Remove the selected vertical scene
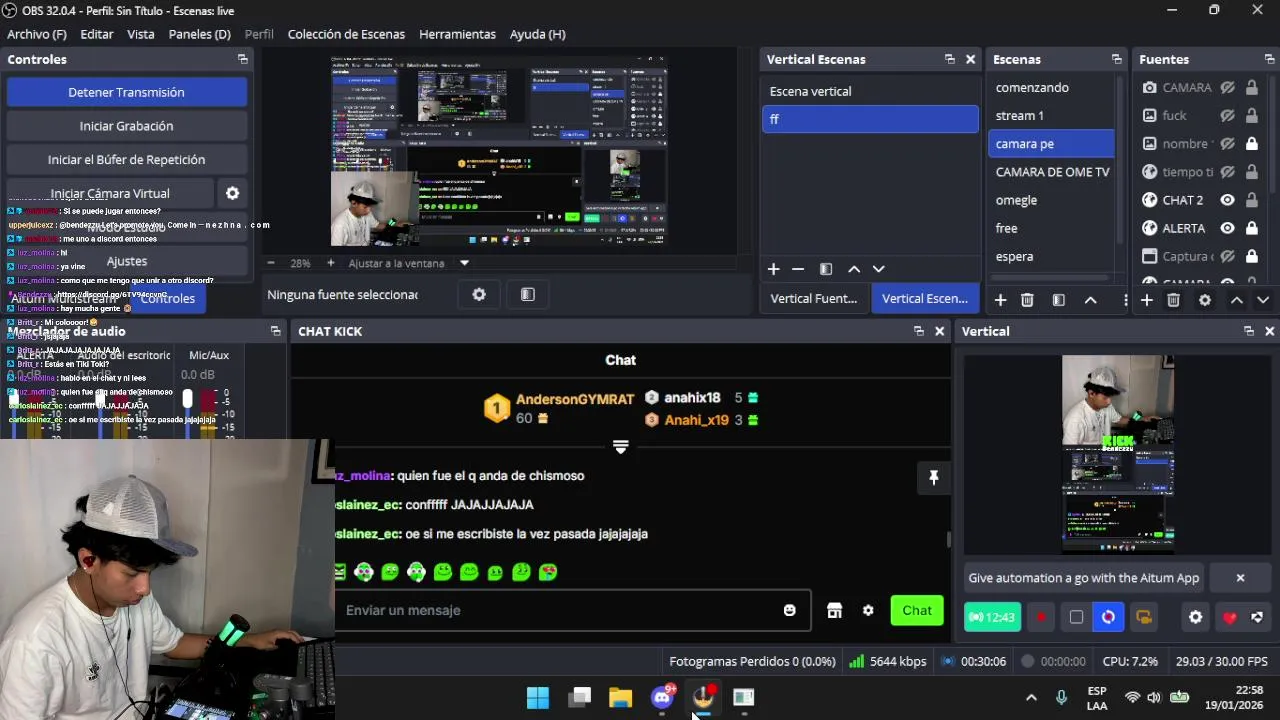1280x720 pixels. pyautogui.click(x=798, y=269)
